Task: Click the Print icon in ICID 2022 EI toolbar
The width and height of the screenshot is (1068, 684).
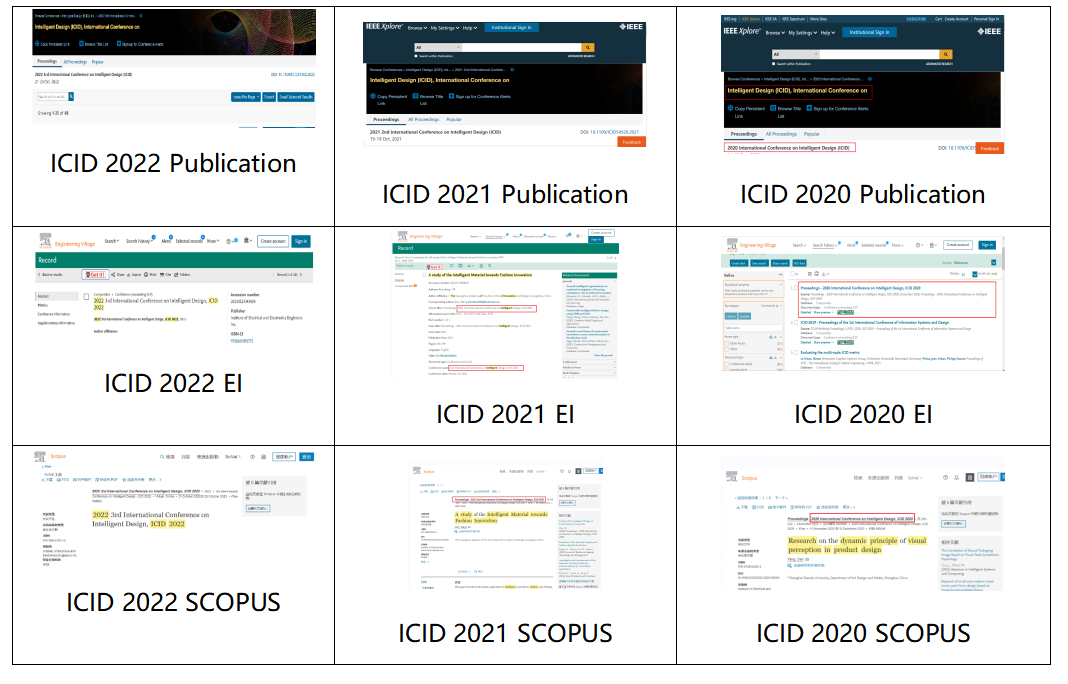Action: 146,275
